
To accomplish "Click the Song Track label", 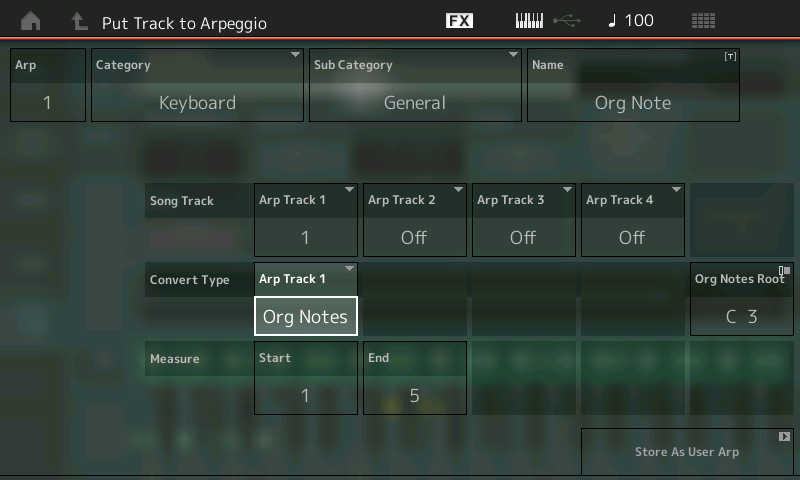I will tap(182, 201).
